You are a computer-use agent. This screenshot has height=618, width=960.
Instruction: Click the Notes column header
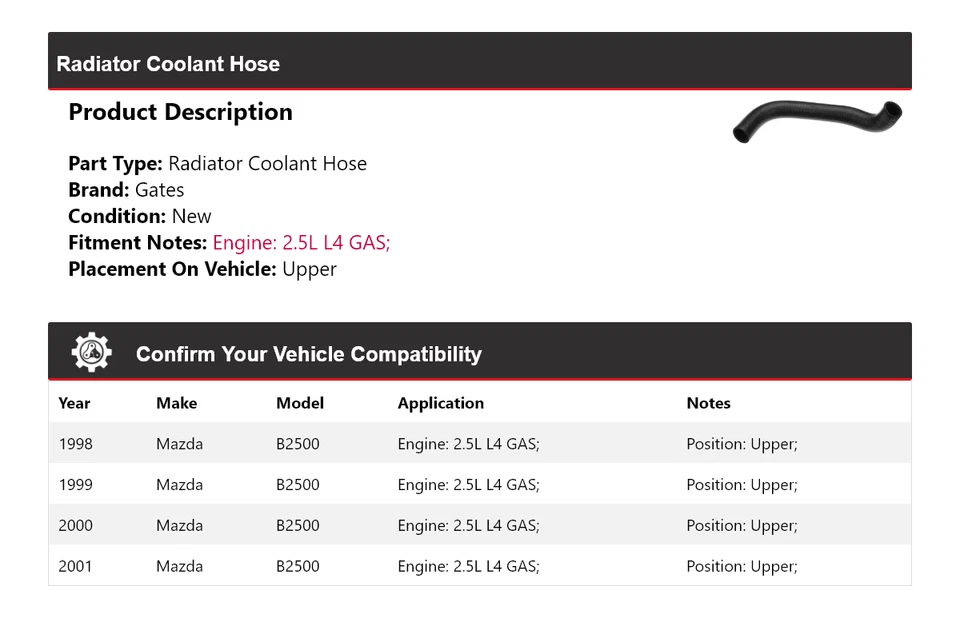[708, 404]
